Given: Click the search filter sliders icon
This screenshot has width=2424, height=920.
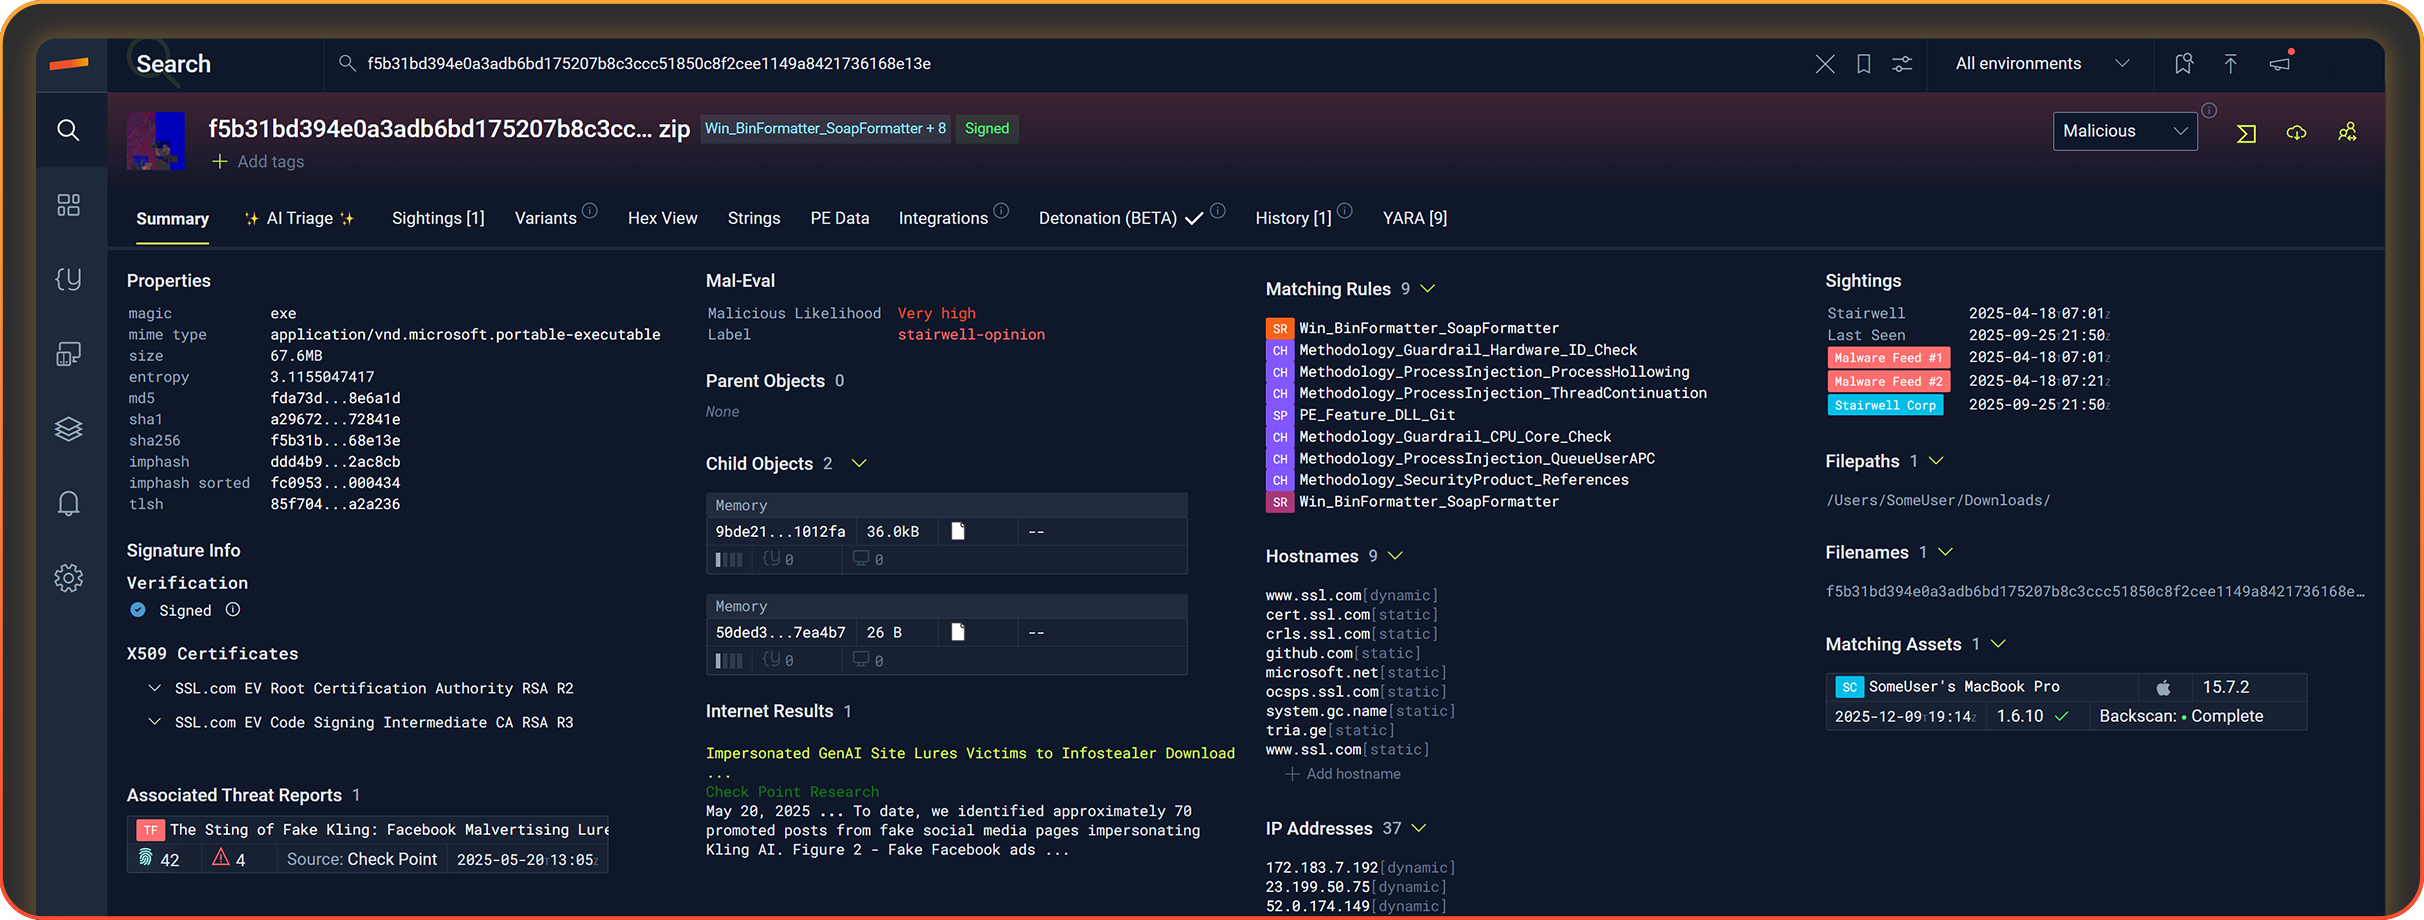Looking at the screenshot, I should coord(1902,64).
